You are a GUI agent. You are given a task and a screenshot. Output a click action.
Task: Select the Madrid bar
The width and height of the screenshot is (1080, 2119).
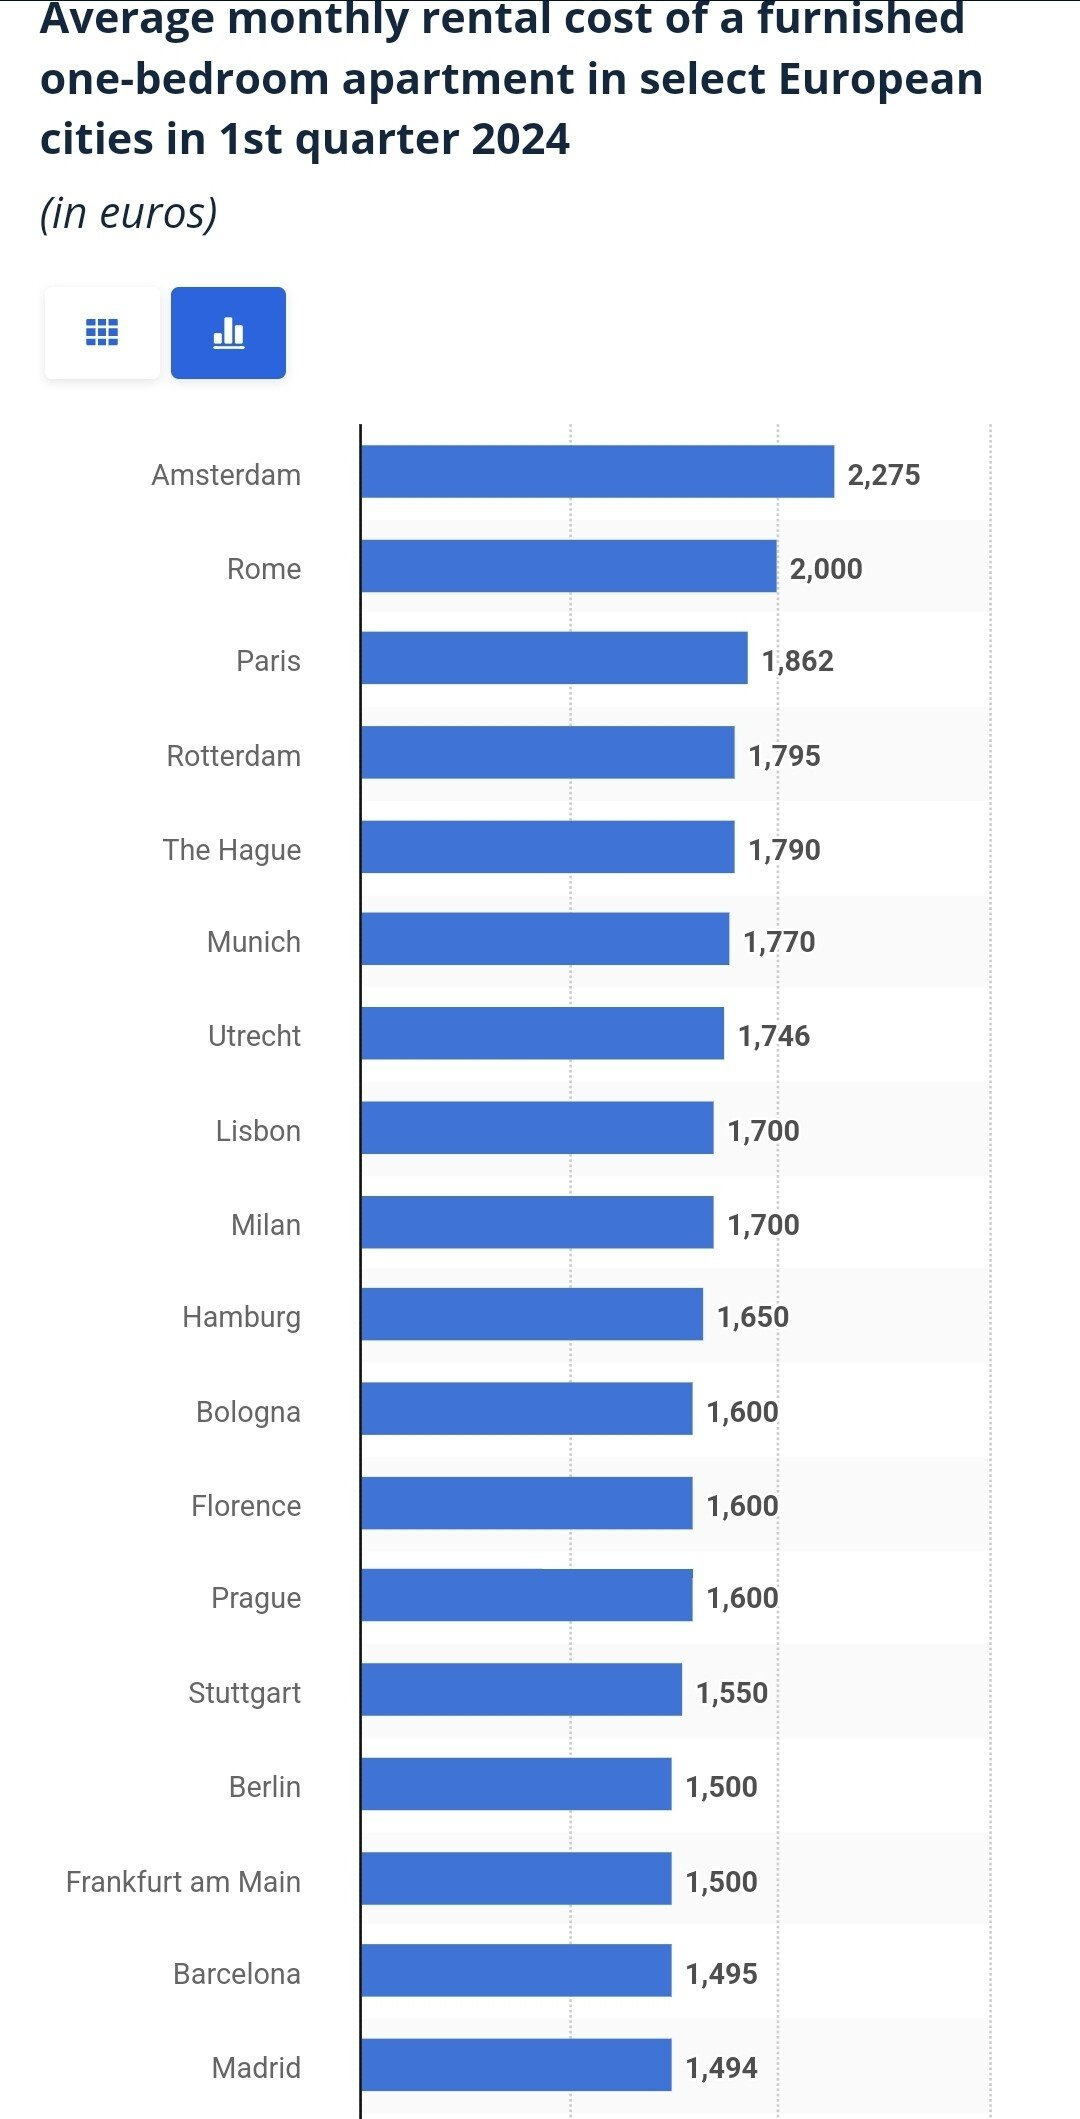516,2065
